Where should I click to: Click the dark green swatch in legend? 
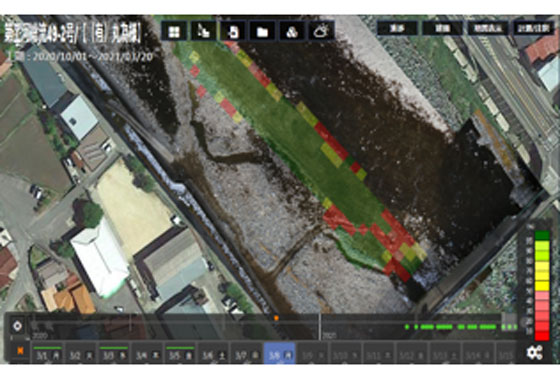click(x=542, y=235)
